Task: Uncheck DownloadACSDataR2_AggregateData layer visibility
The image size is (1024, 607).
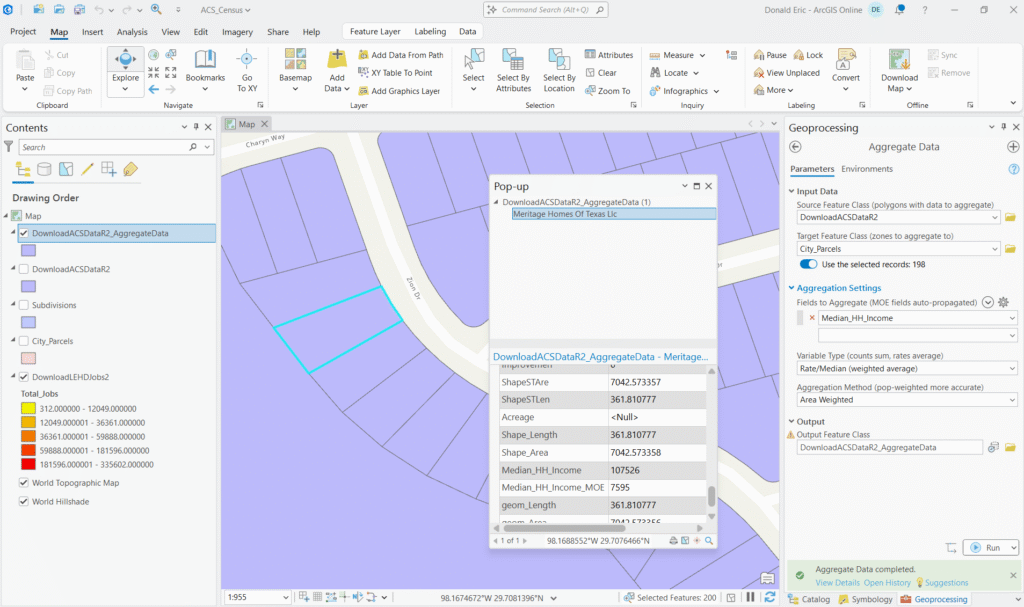Action: click(x=25, y=233)
